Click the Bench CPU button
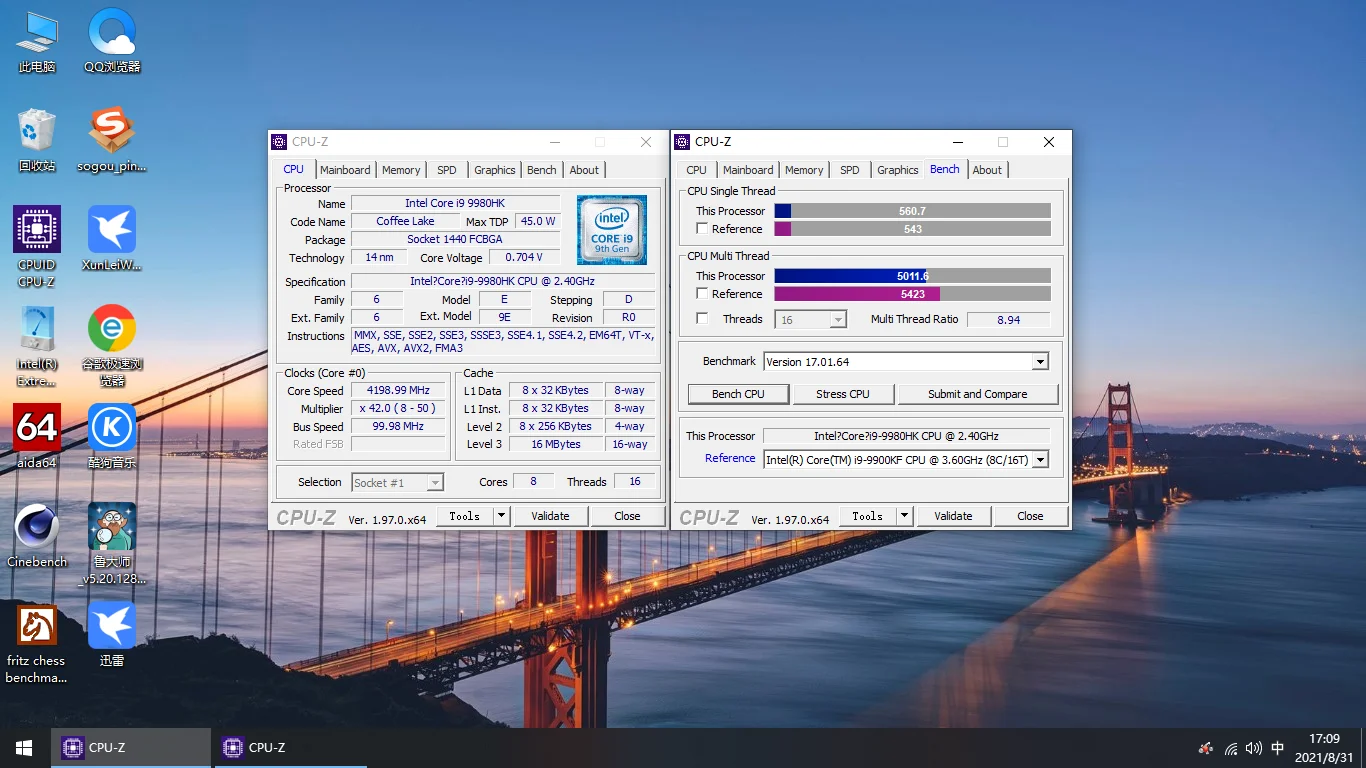Viewport: 1366px width, 768px height. pos(738,394)
